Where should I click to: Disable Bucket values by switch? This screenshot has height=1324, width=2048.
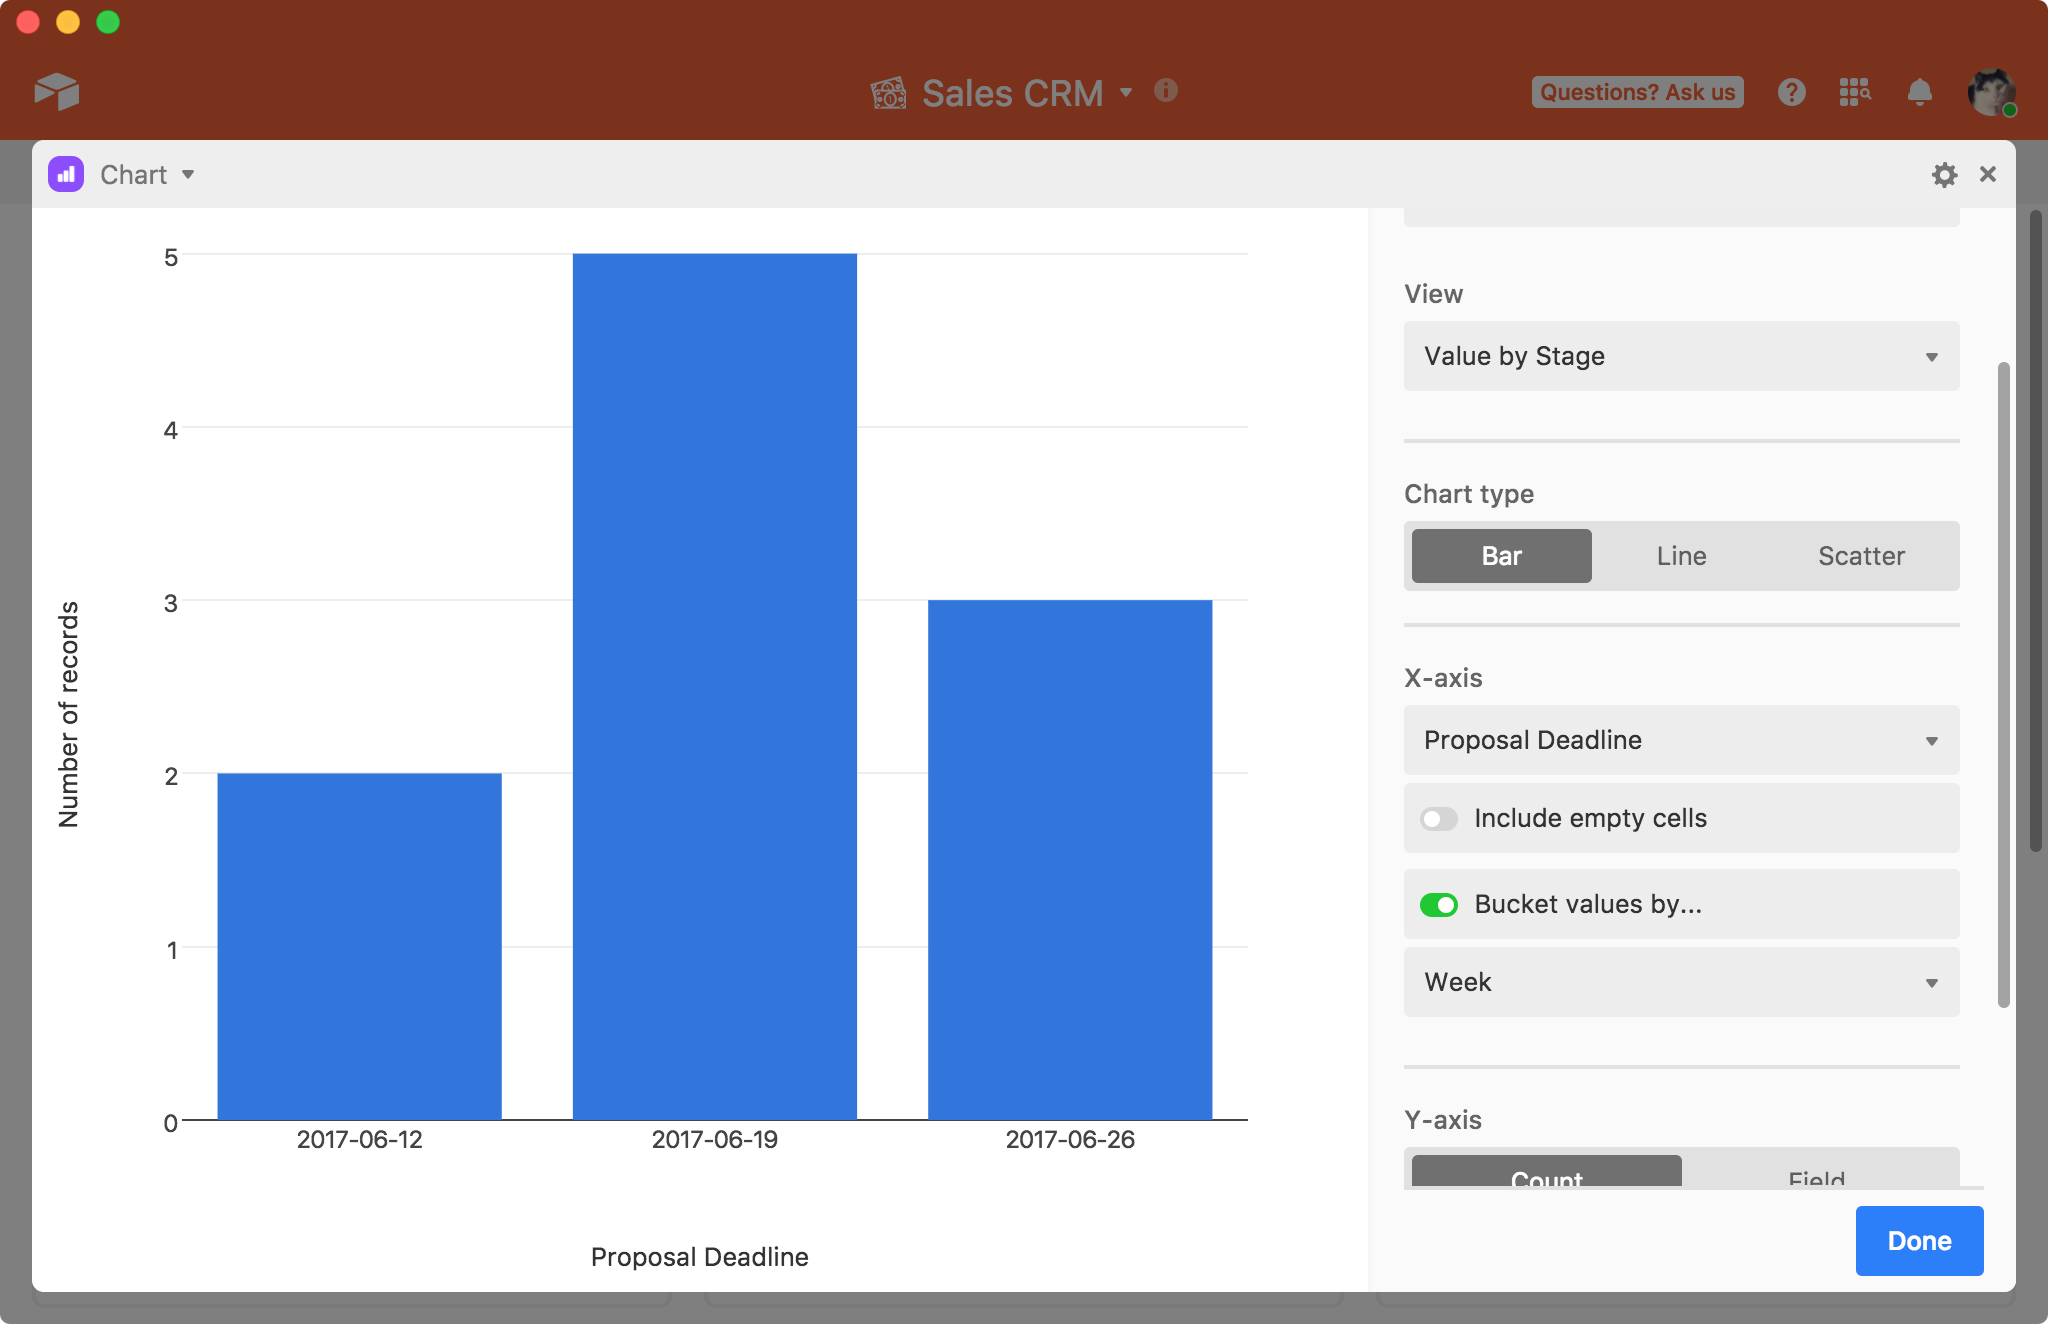coord(1439,905)
